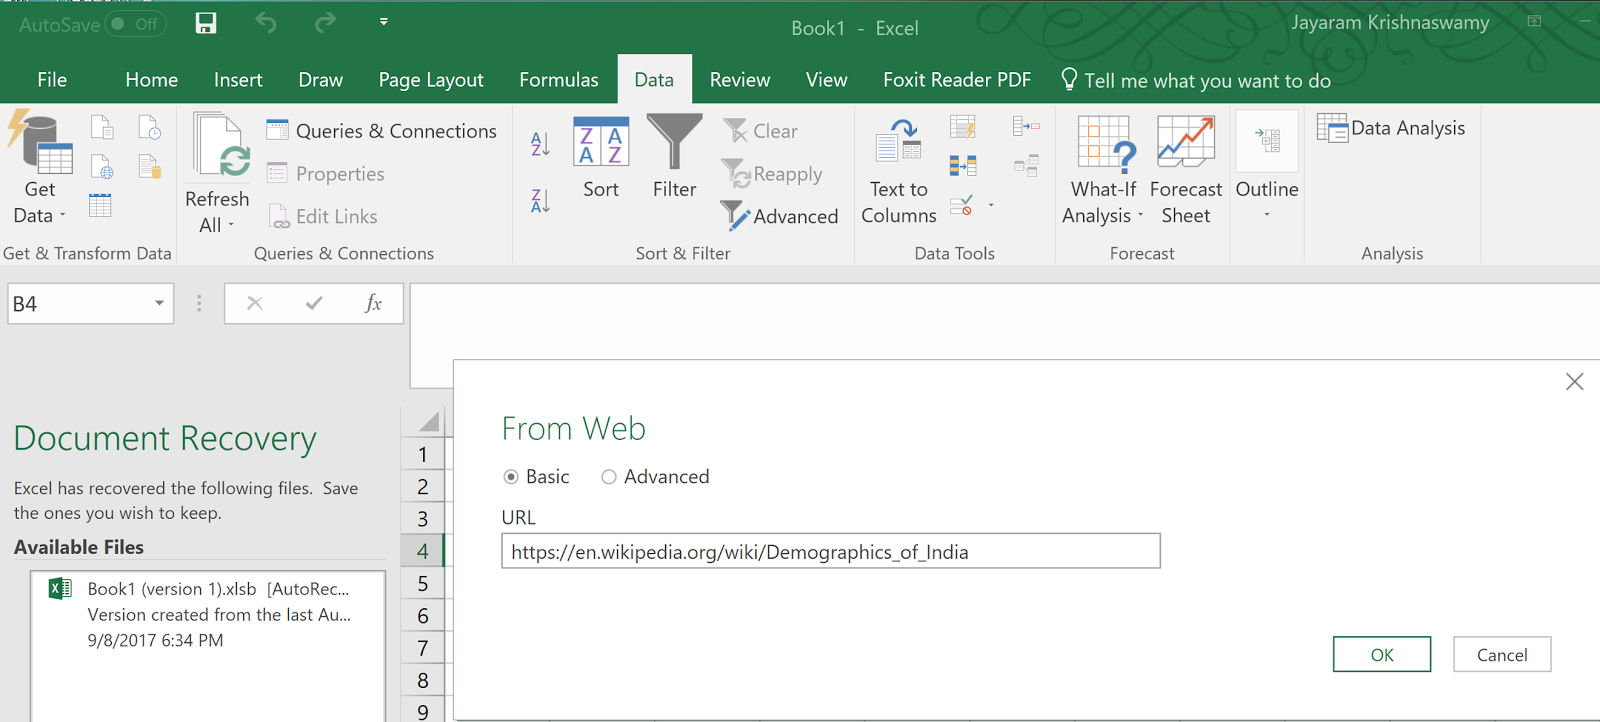
Task: Switch to the Formulas tab
Action: [x=558, y=80]
